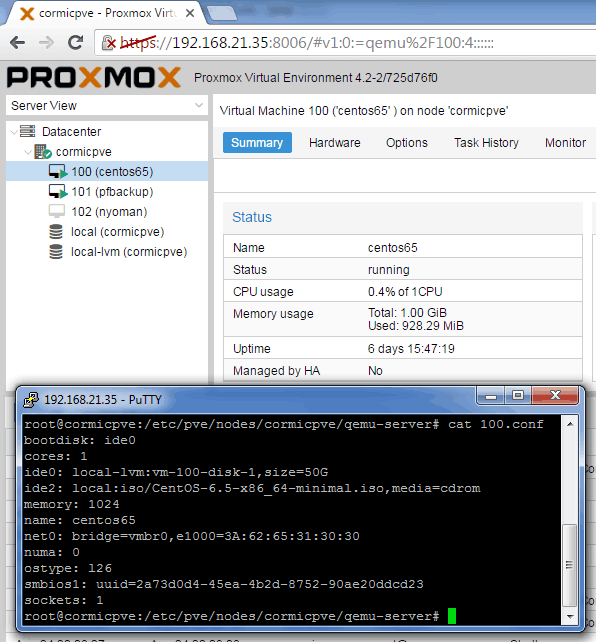Click the cormicpve node icon

[x=43, y=151]
